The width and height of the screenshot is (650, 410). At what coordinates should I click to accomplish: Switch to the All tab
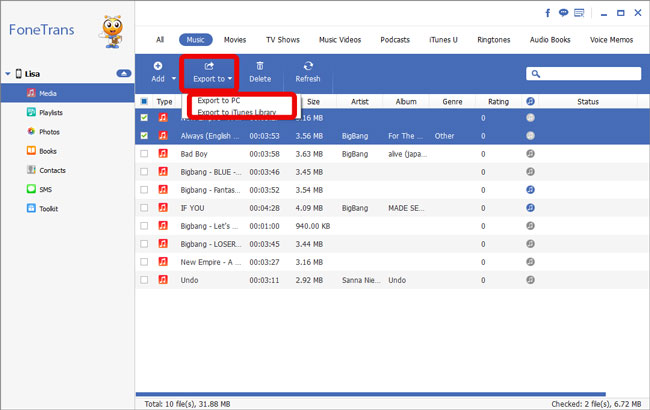pyautogui.click(x=160, y=40)
